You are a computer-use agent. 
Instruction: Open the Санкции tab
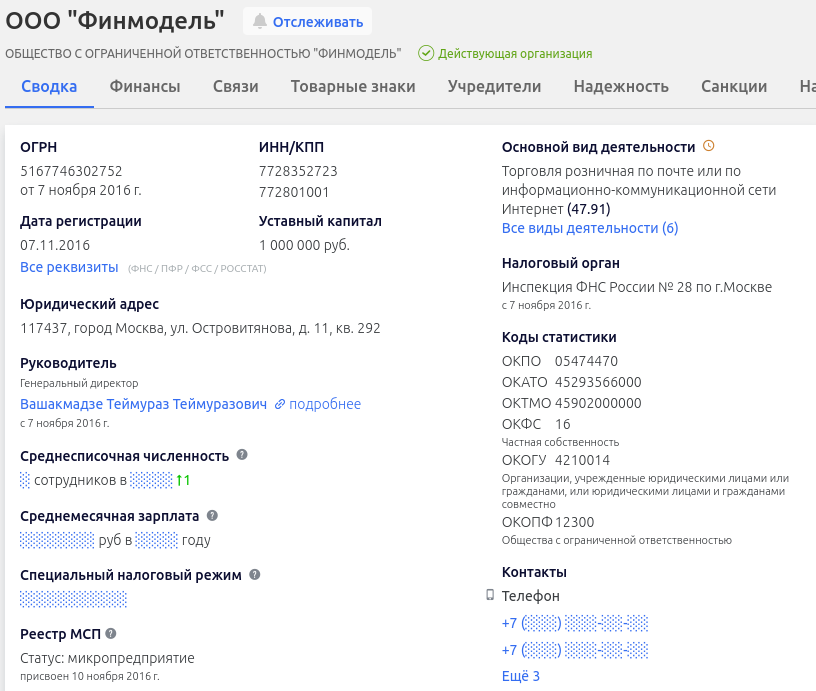coord(734,87)
